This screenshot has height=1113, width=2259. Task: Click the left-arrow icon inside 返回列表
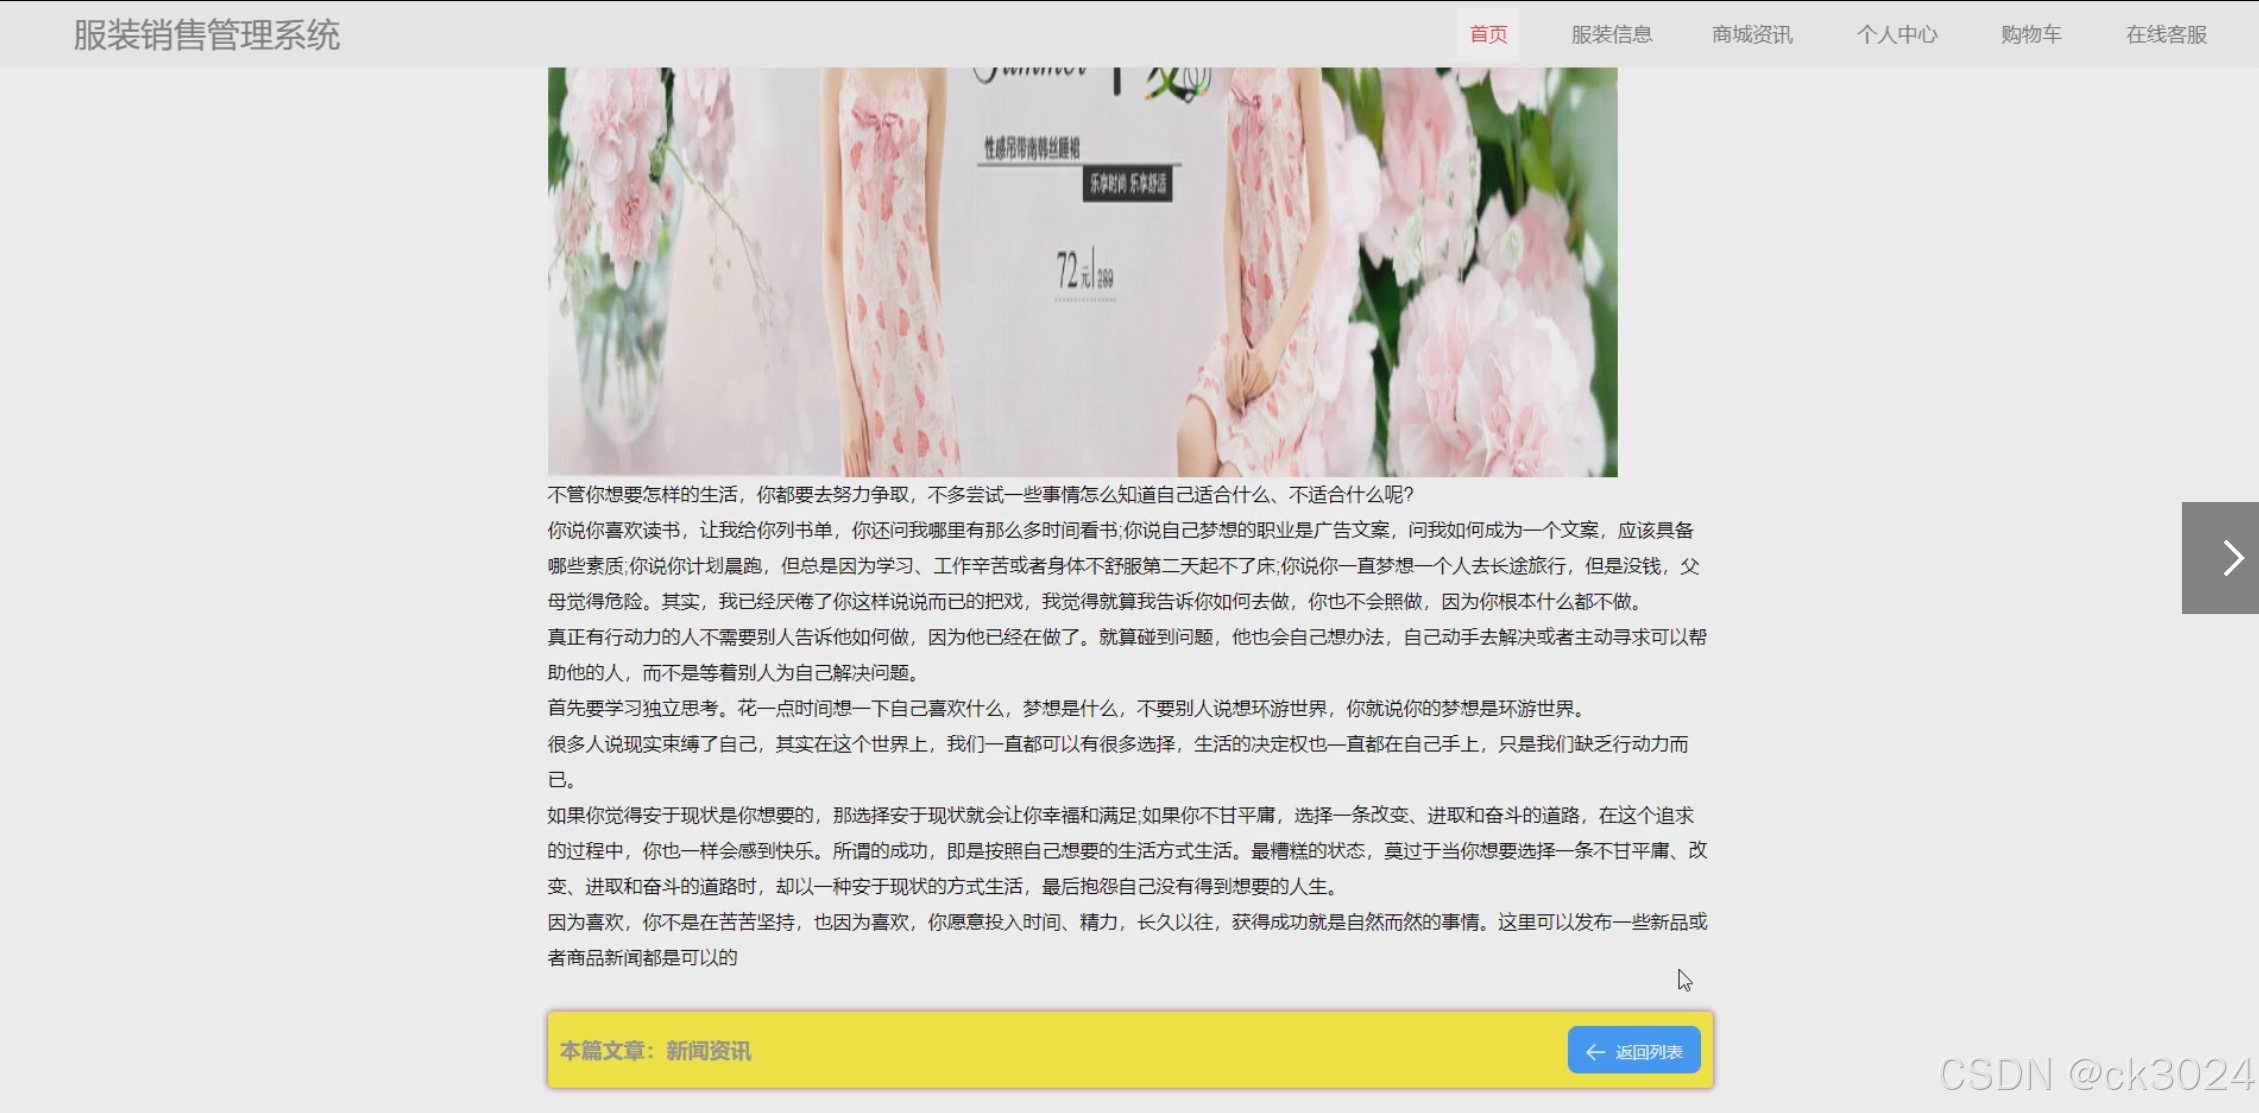click(1595, 1052)
